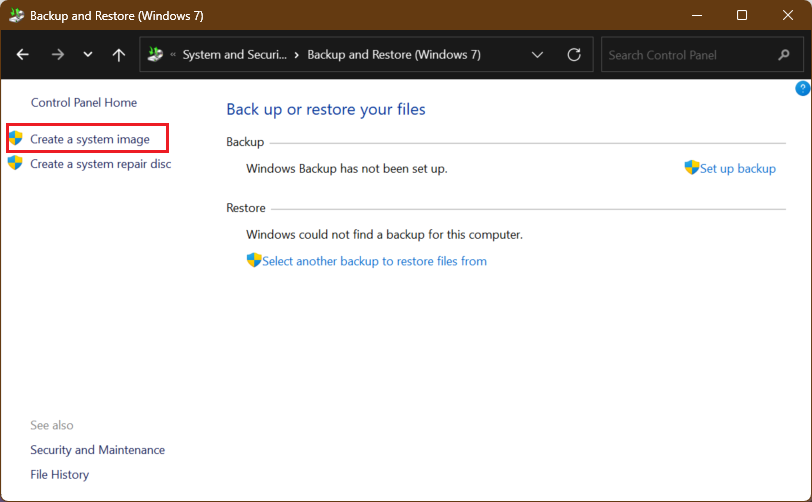Open help with the blue question icon
Screen dimensions: 812x502
pos(803,89)
